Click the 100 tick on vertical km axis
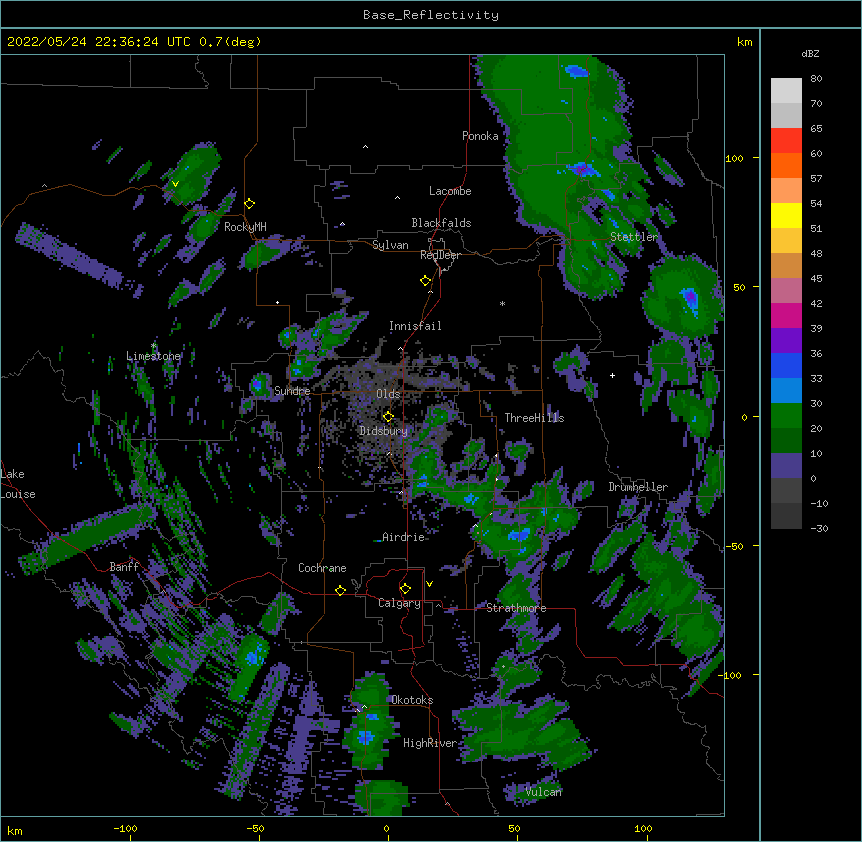 [x=734, y=158]
